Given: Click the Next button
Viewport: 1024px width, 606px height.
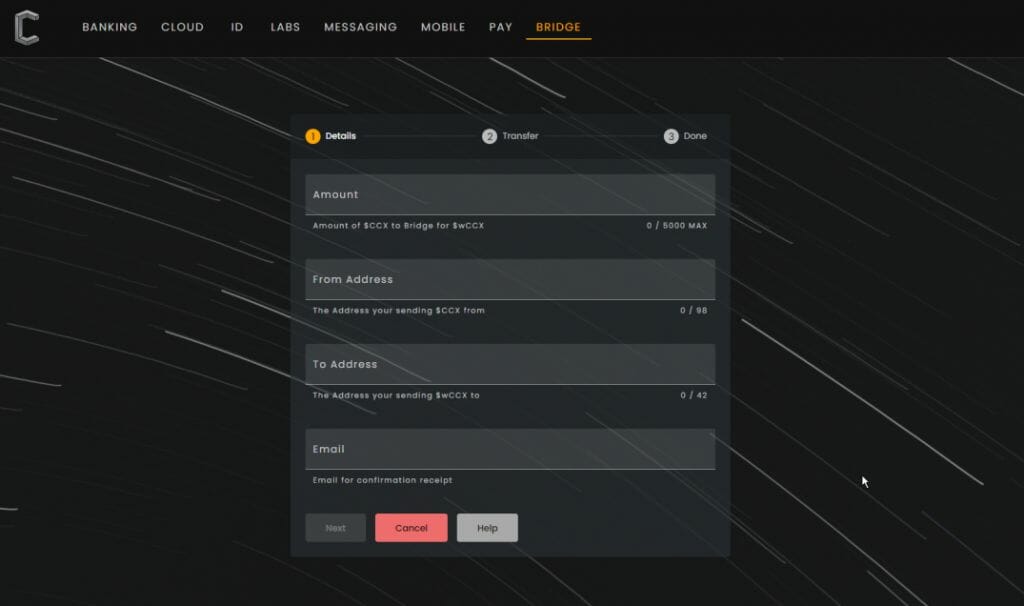Looking at the screenshot, I should click(335, 527).
